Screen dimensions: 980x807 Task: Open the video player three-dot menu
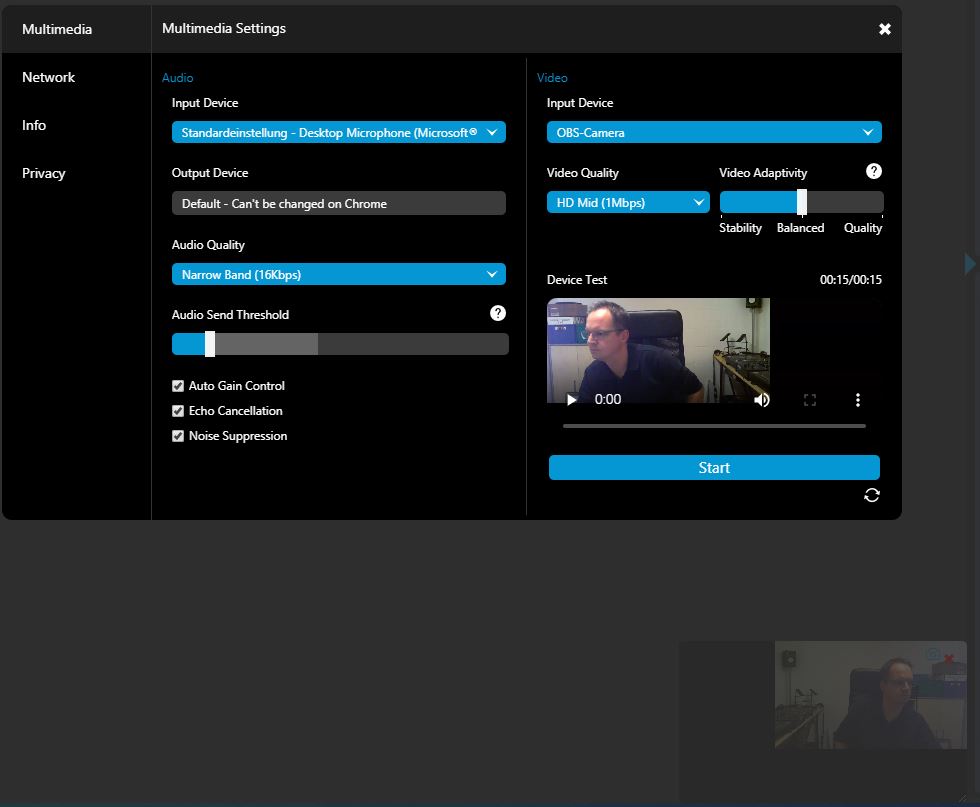tap(858, 400)
